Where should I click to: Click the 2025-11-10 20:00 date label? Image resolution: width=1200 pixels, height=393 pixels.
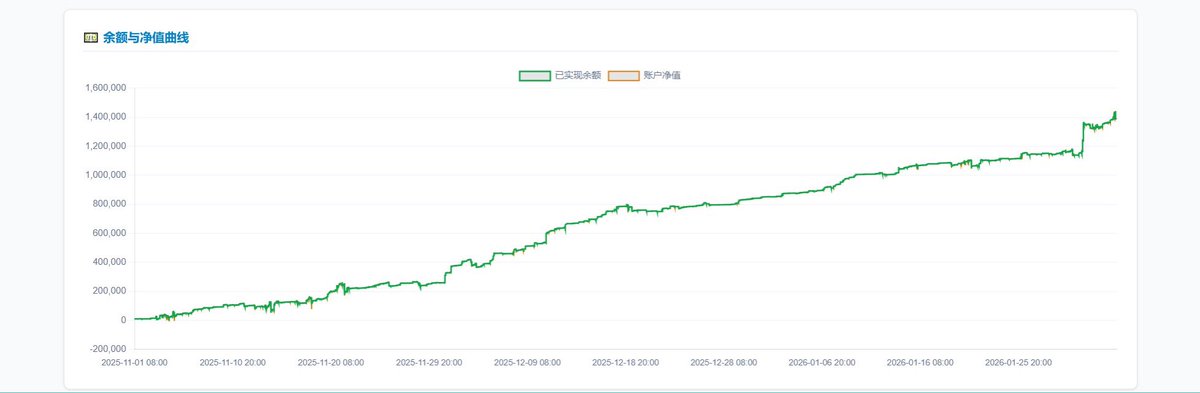(x=233, y=363)
